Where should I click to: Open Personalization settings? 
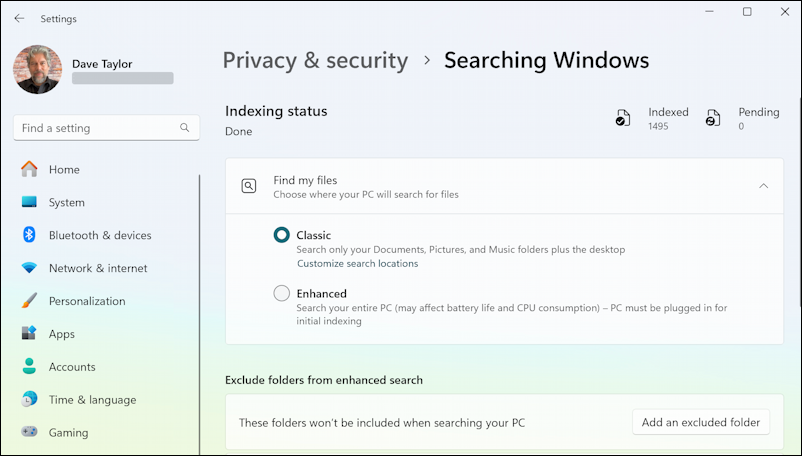(87, 301)
